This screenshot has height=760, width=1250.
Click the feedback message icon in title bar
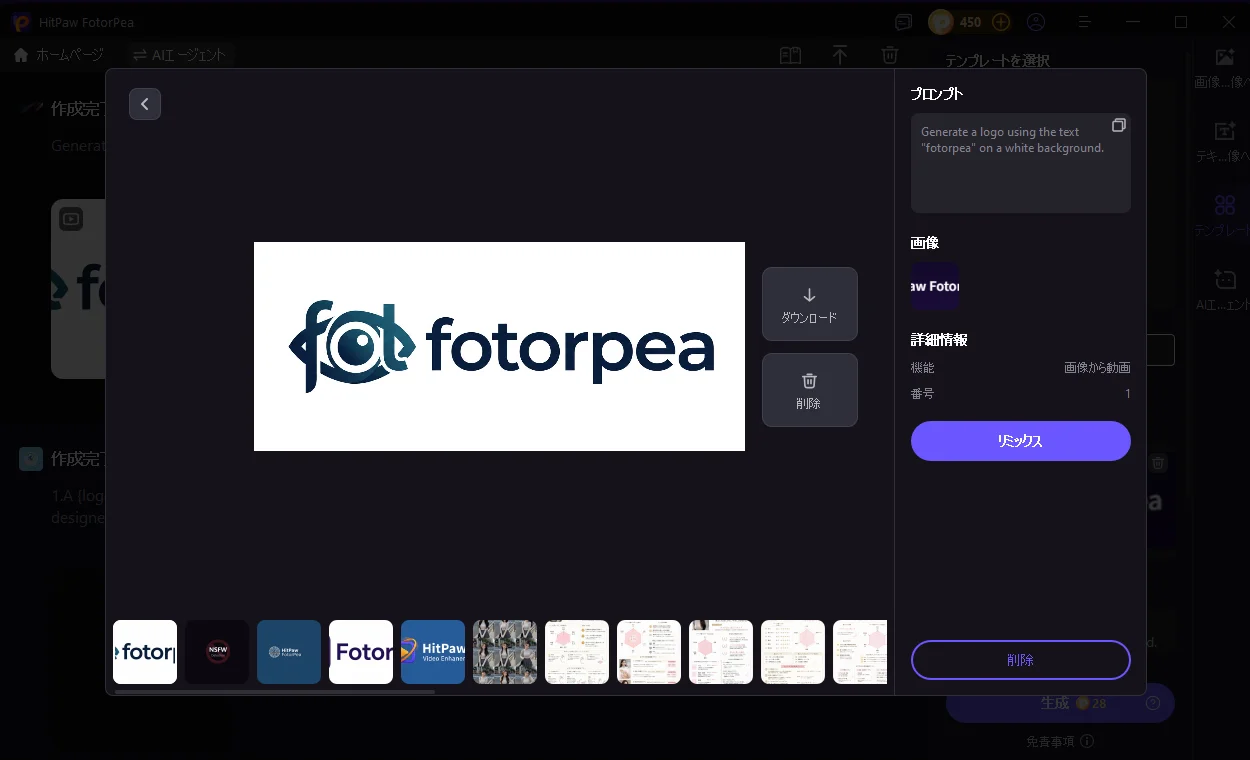click(x=903, y=21)
